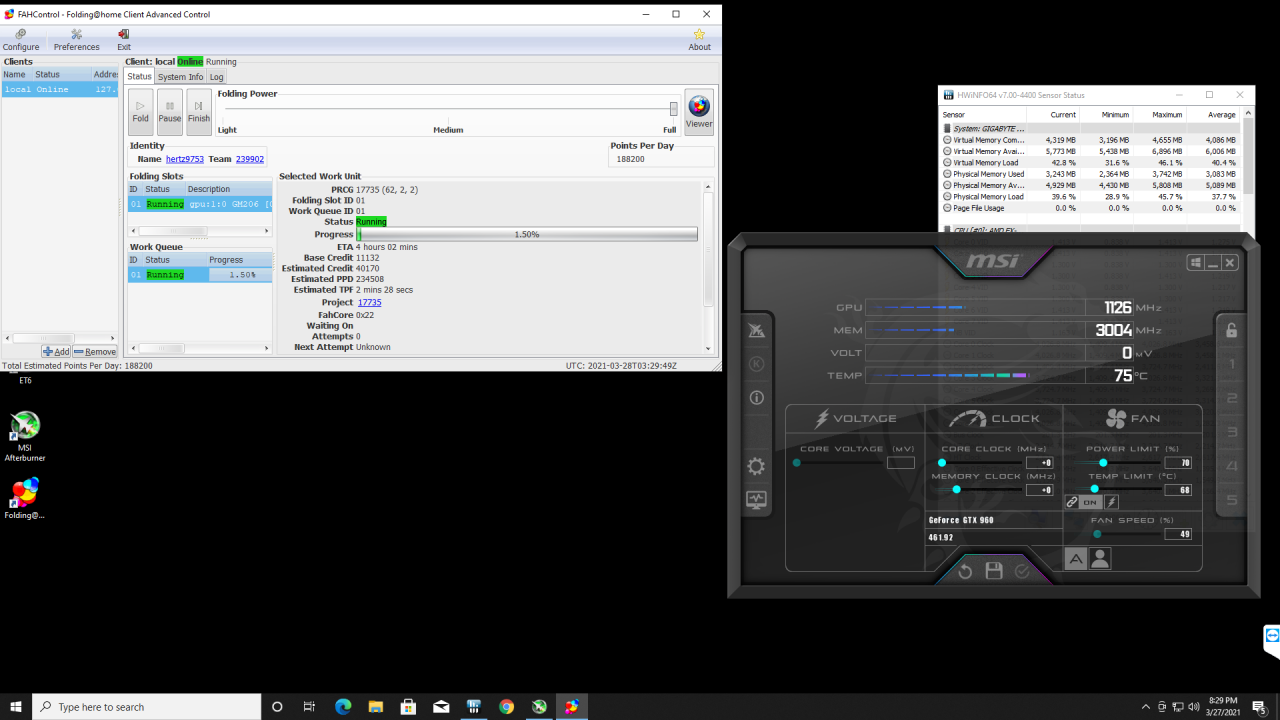Open the project 17735 link

tap(369, 302)
